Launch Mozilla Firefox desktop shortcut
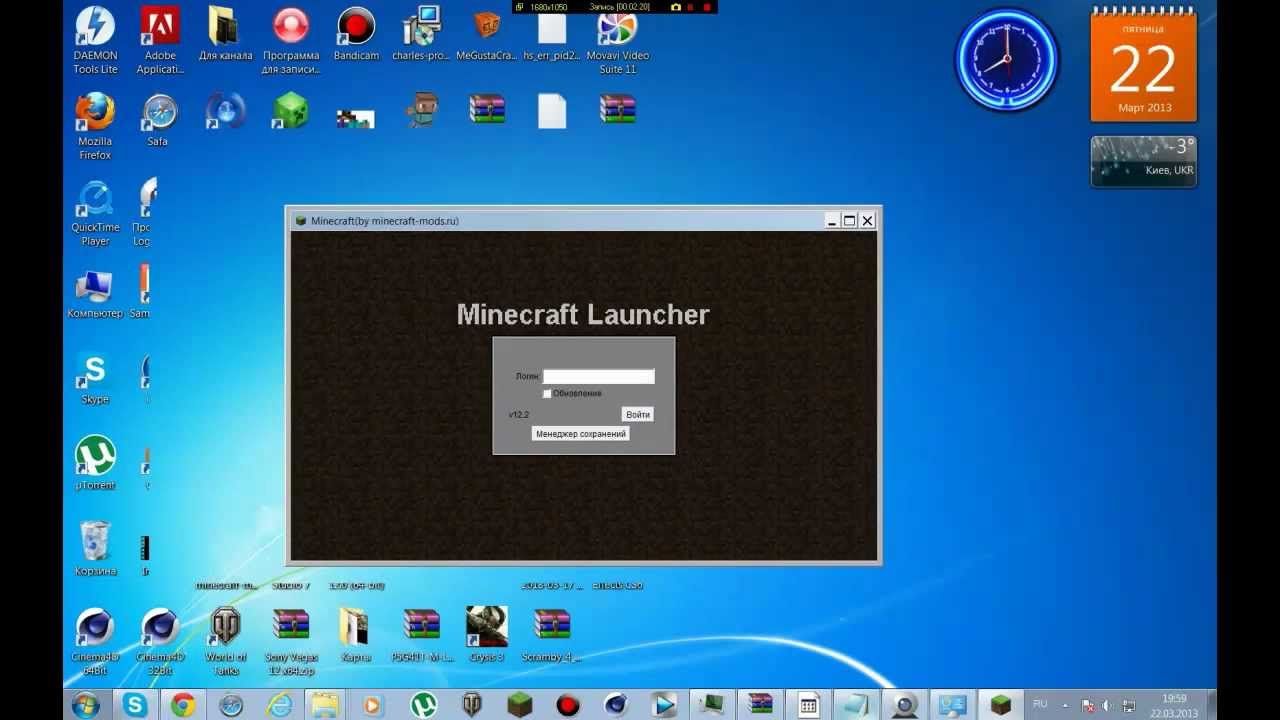Screen dimensions: 1280x720 coord(95,127)
